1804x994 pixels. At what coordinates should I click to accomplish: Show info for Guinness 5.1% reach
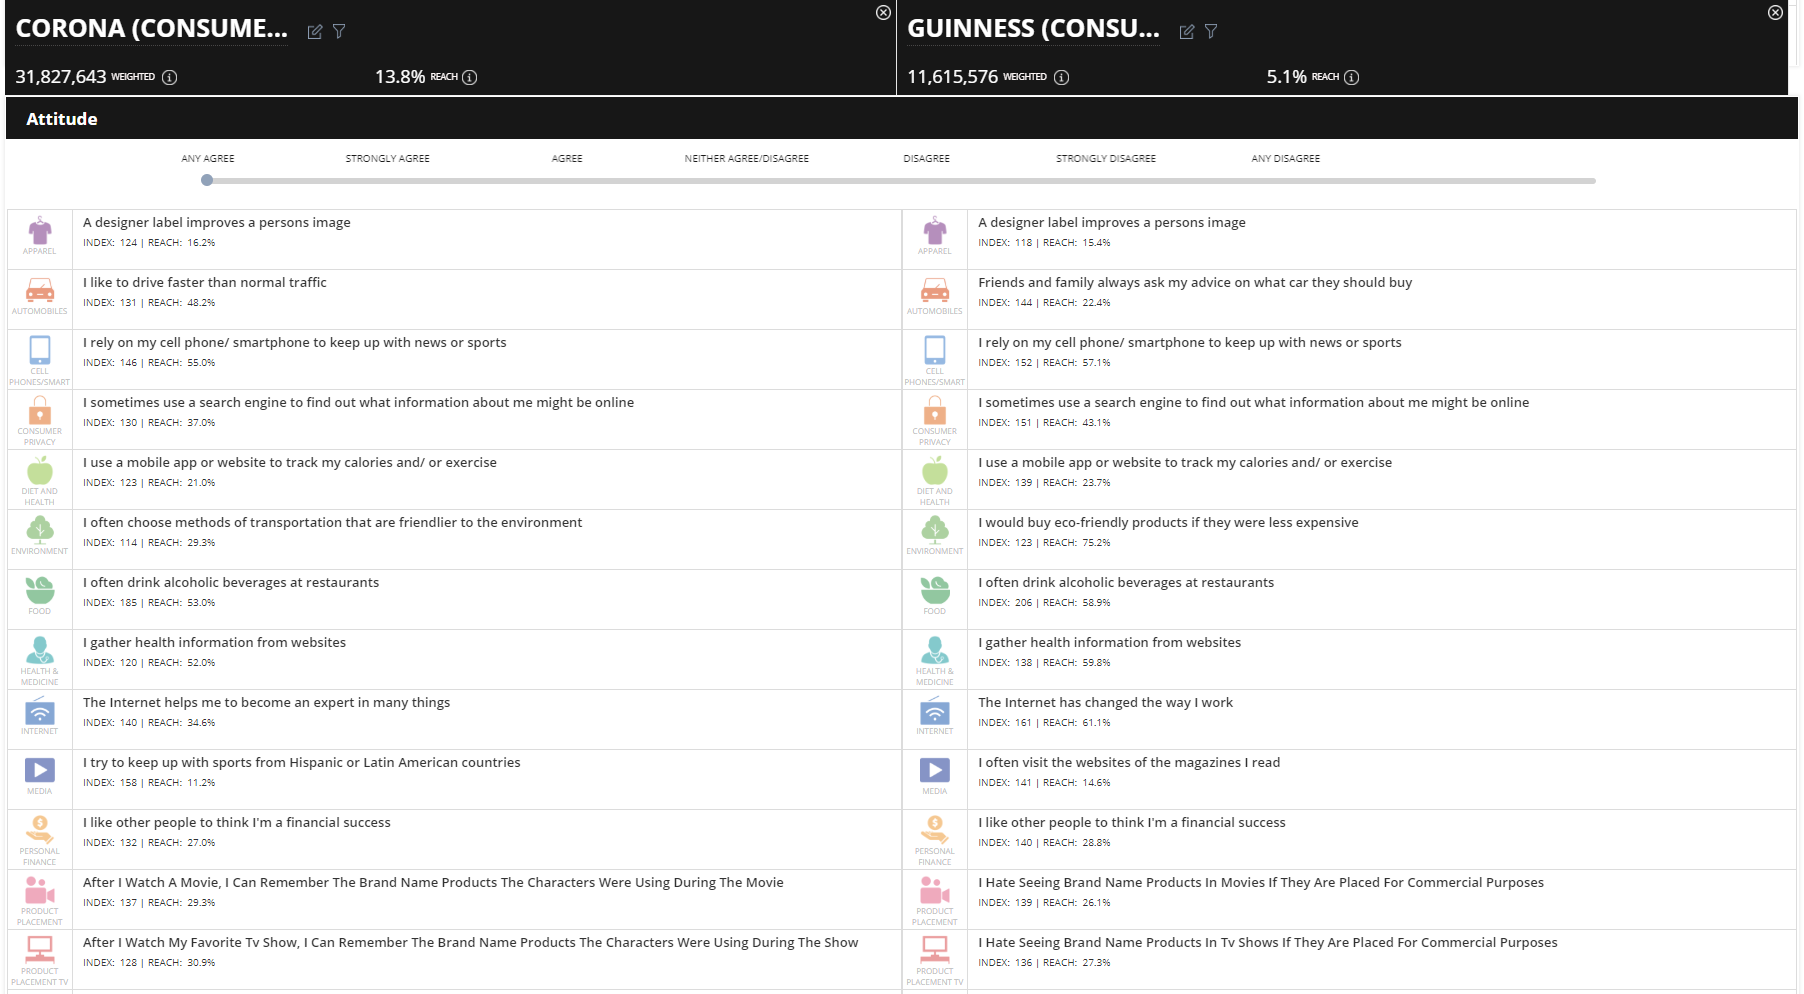pos(1352,77)
